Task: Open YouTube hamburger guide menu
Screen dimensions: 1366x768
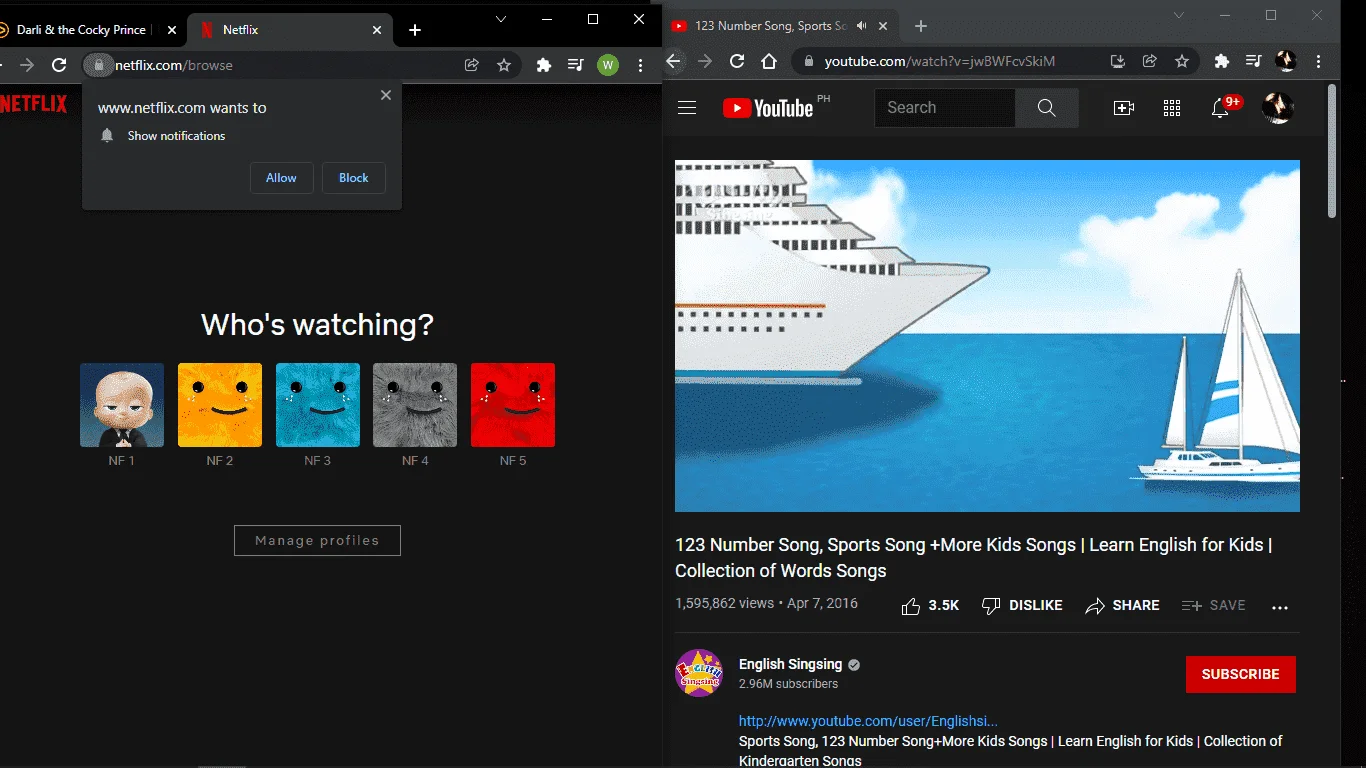Action: tap(687, 108)
